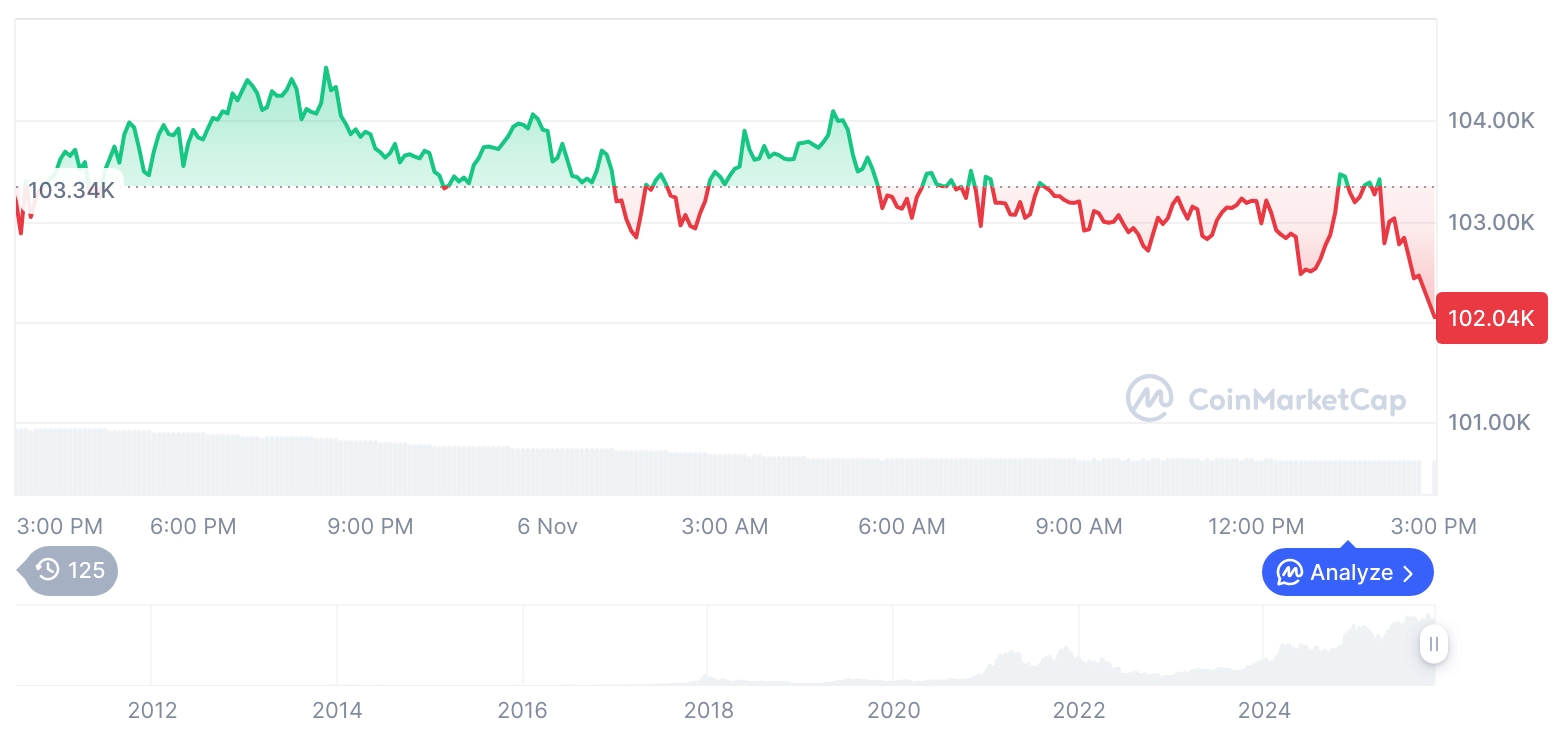Click the CoinMarketCap watermark text
This screenshot has width=1566, height=732.
1297,400
